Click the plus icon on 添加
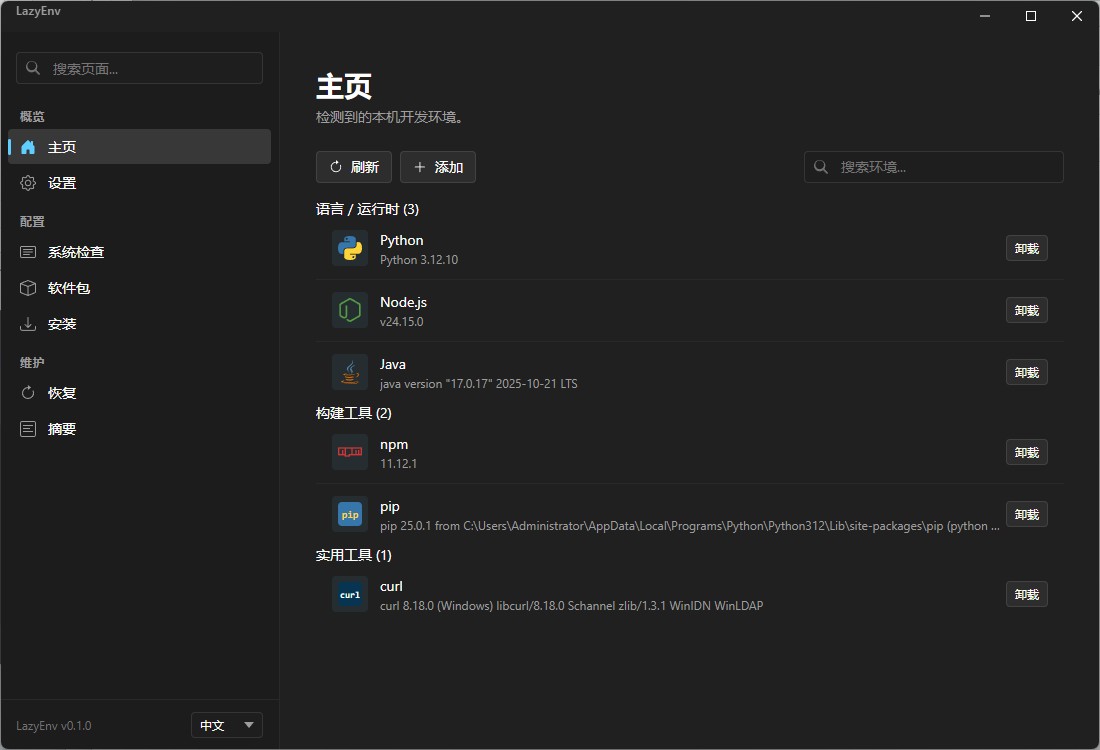 (x=420, y=167)
